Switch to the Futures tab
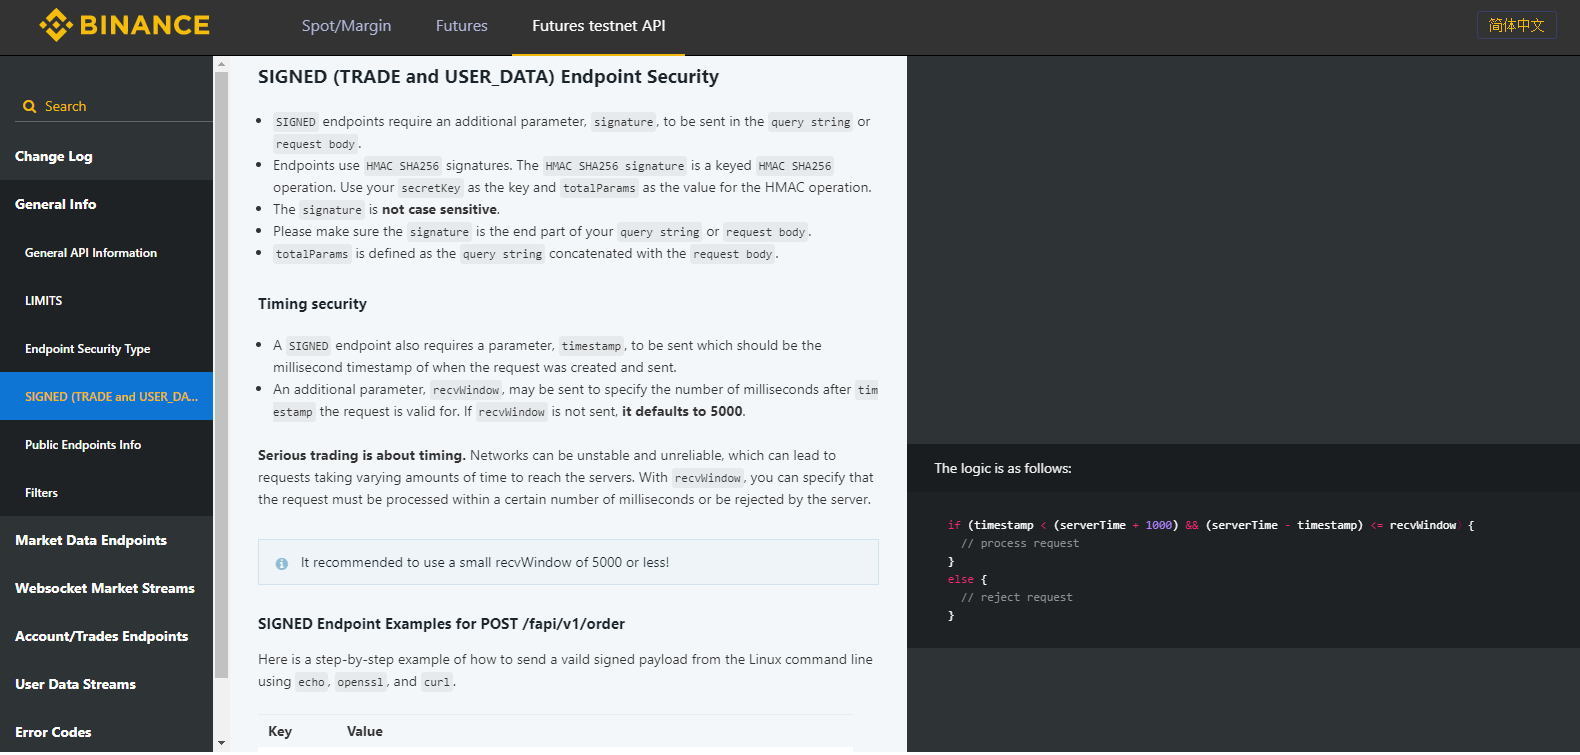This screenshot has width=1580, height=755. pos(461,26)
